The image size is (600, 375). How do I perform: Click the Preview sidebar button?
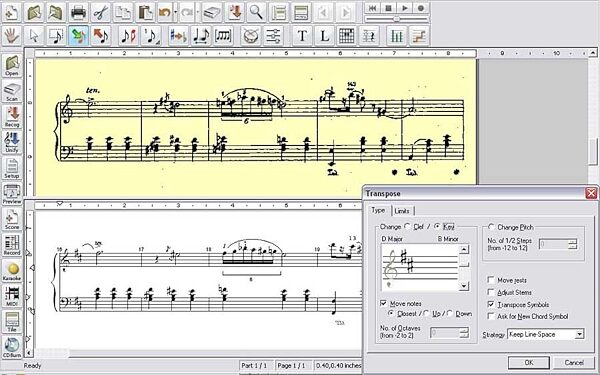pyautogui.click(x=12, y=194)
